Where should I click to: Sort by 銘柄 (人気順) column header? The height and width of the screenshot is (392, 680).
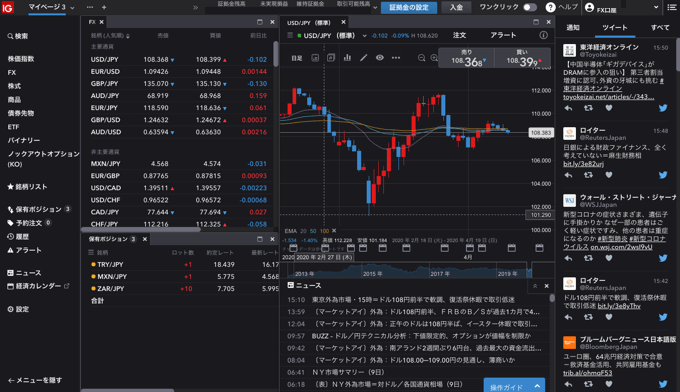click(110, 36)
